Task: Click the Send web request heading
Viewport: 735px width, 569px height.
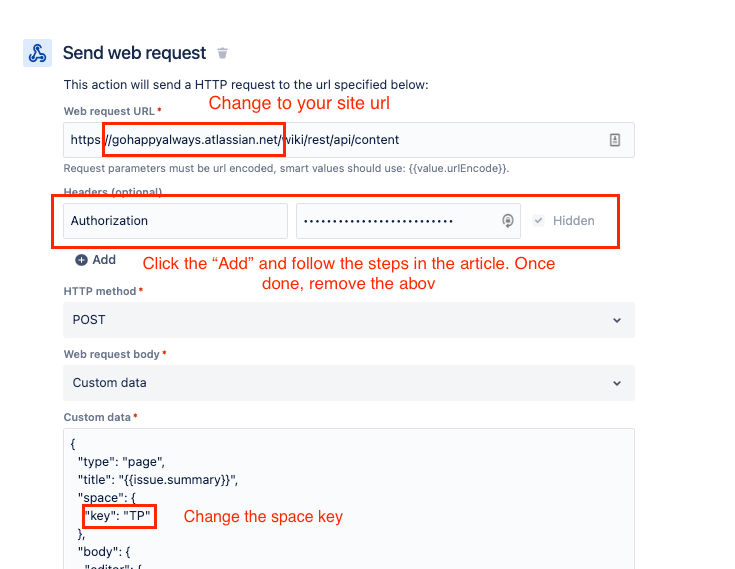Action: (x=135, y=53)
